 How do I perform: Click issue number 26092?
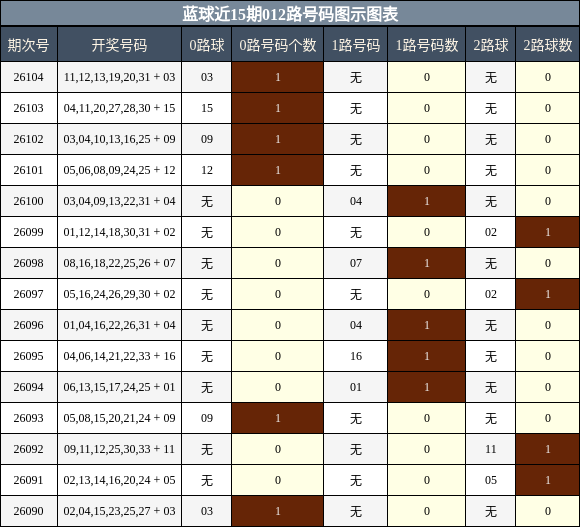(x=28, y=449)
